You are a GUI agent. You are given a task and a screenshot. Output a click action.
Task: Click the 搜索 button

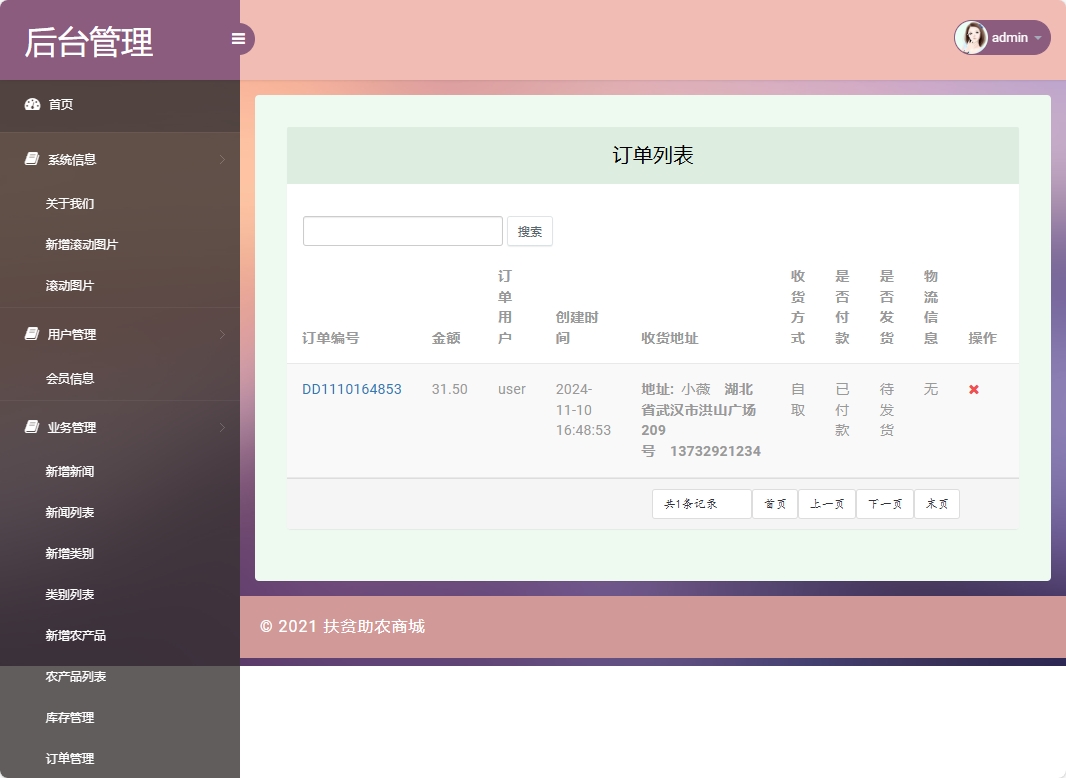pyautogui.click(x=530, y=231)
